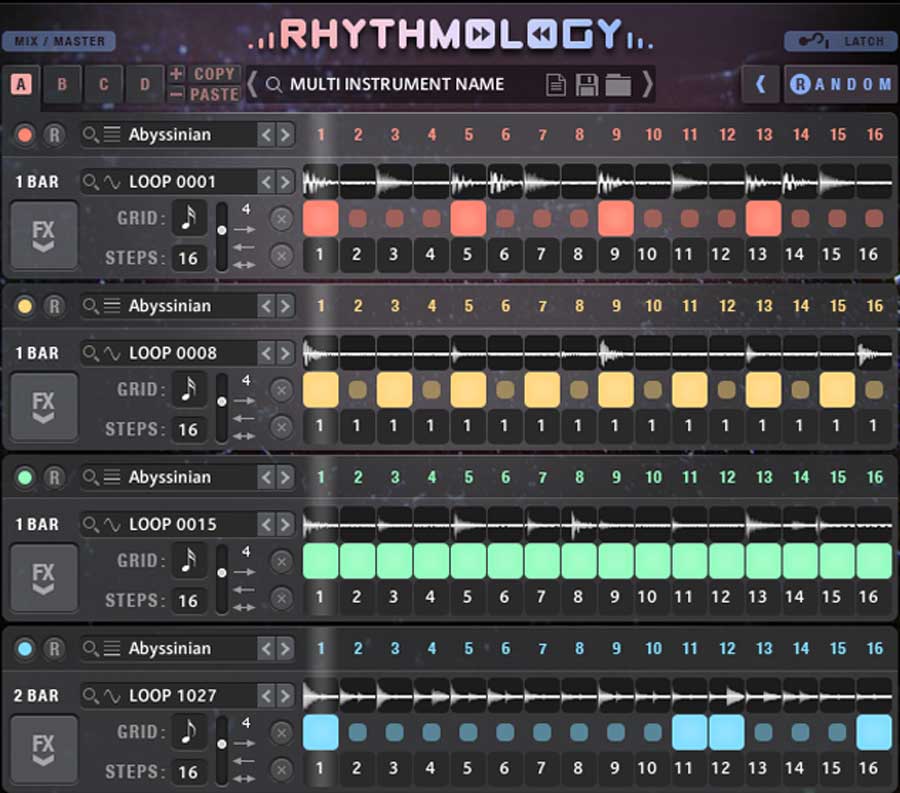Previous instrument arrow on yellow Abyssinian
Screen dimensions: 900x793
click(x=266, y=306)
